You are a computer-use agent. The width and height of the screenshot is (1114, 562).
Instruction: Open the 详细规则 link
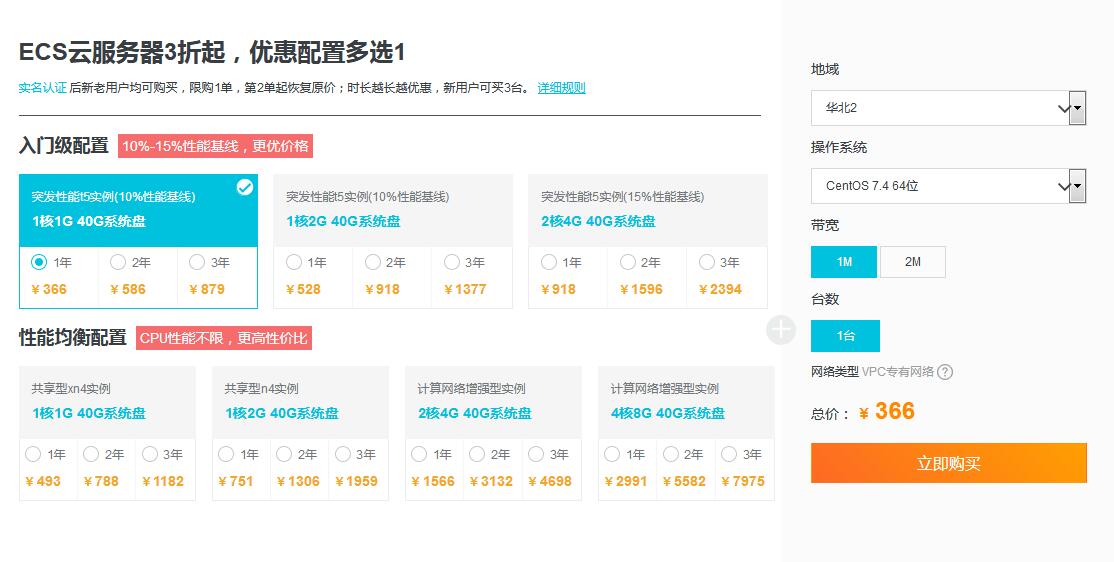561,88
